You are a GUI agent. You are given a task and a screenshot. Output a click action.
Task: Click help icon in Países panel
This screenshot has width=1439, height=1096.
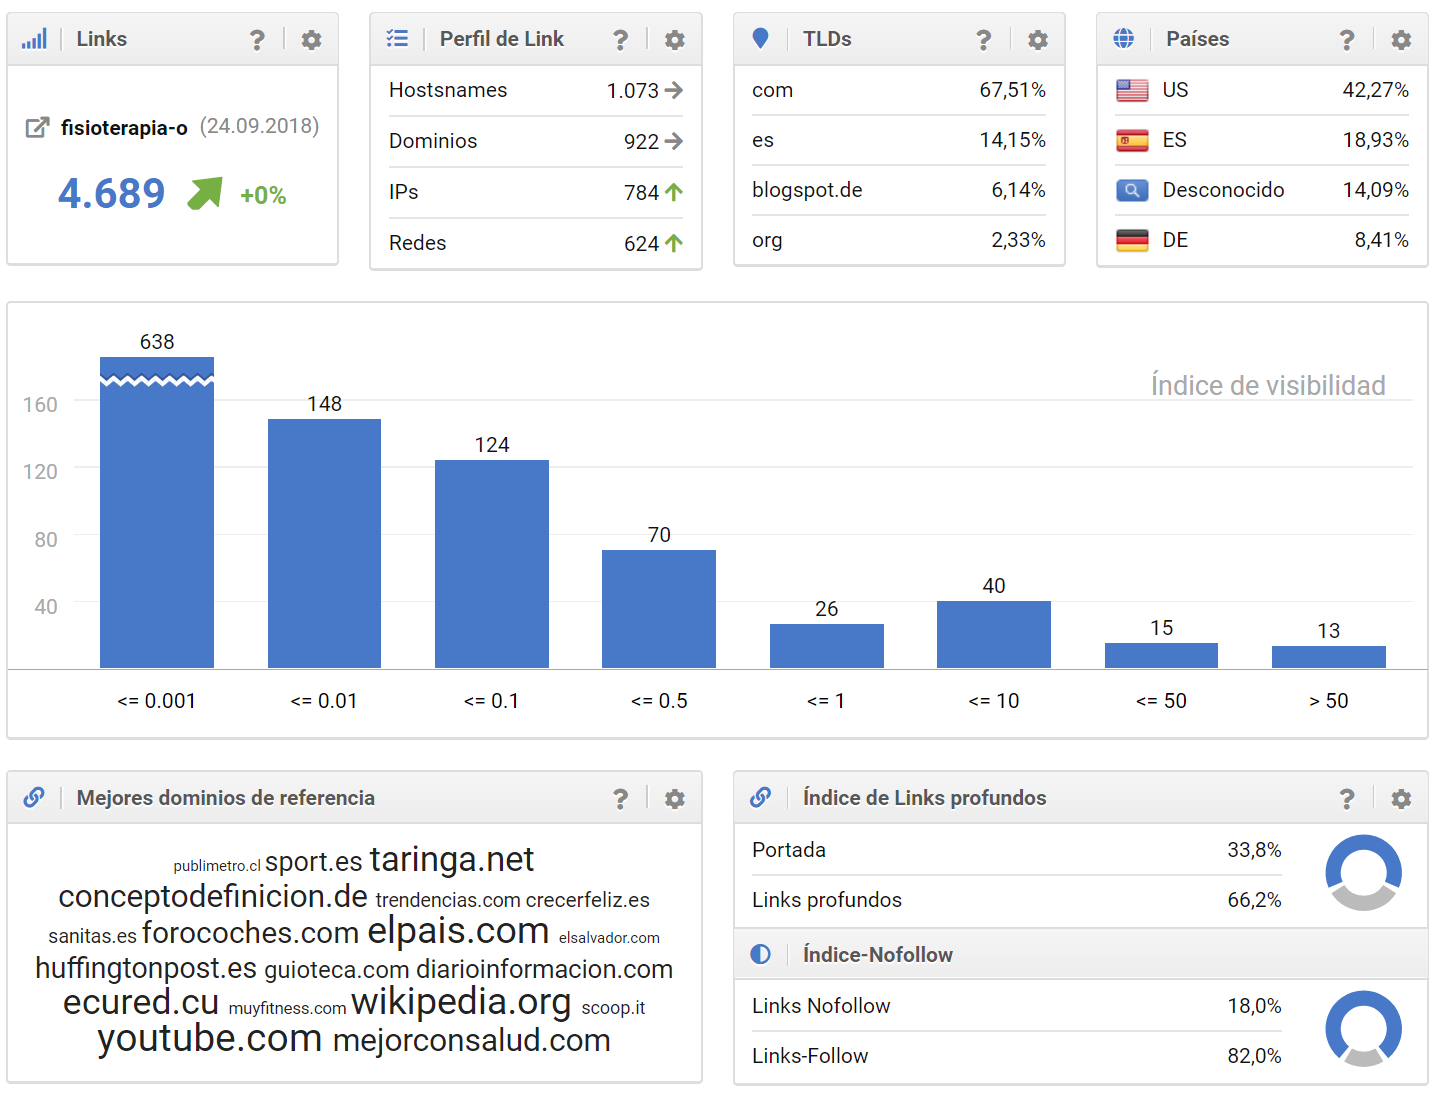click(1346, 40)
